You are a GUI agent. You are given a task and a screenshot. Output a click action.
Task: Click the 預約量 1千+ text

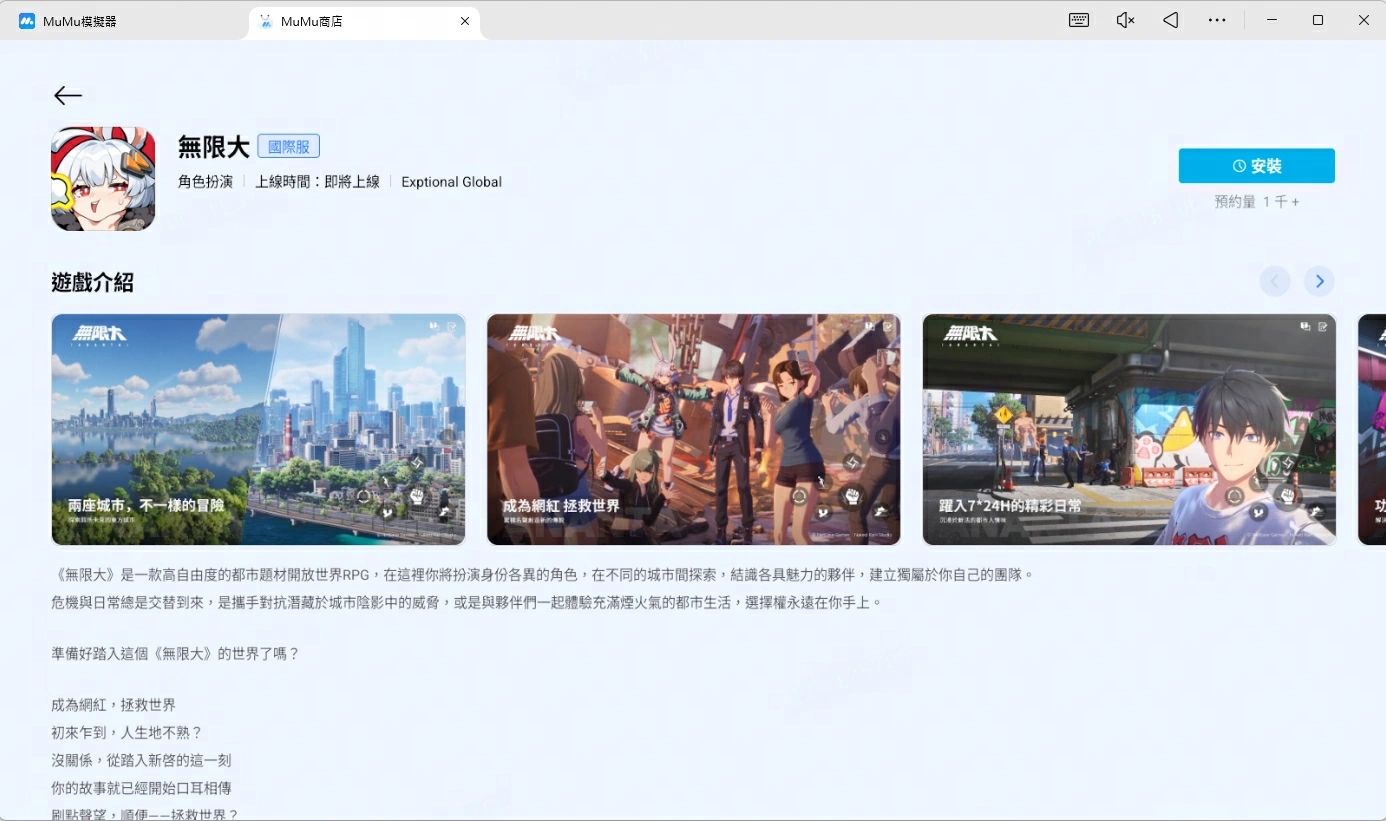coord(1256,202)
